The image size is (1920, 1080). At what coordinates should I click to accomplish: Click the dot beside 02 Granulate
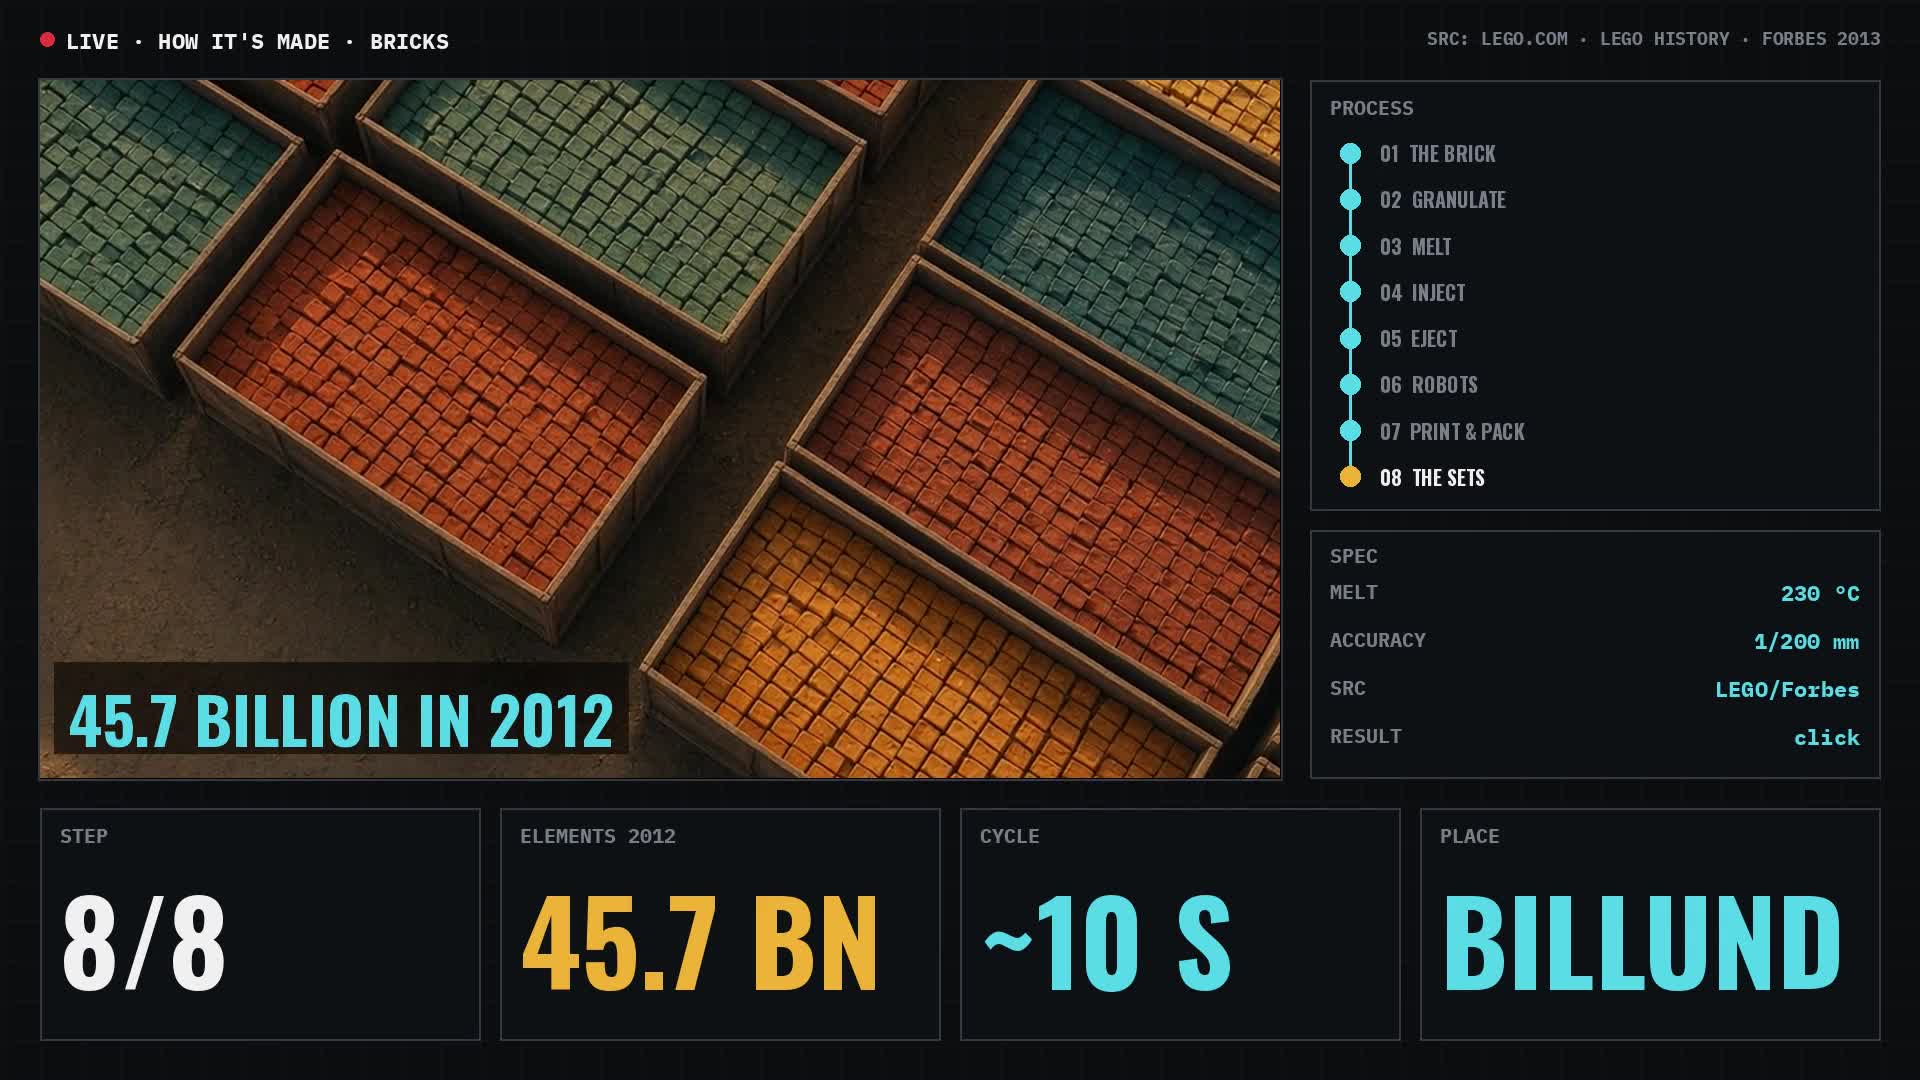pyautogui.click(x=1350, y=199)
